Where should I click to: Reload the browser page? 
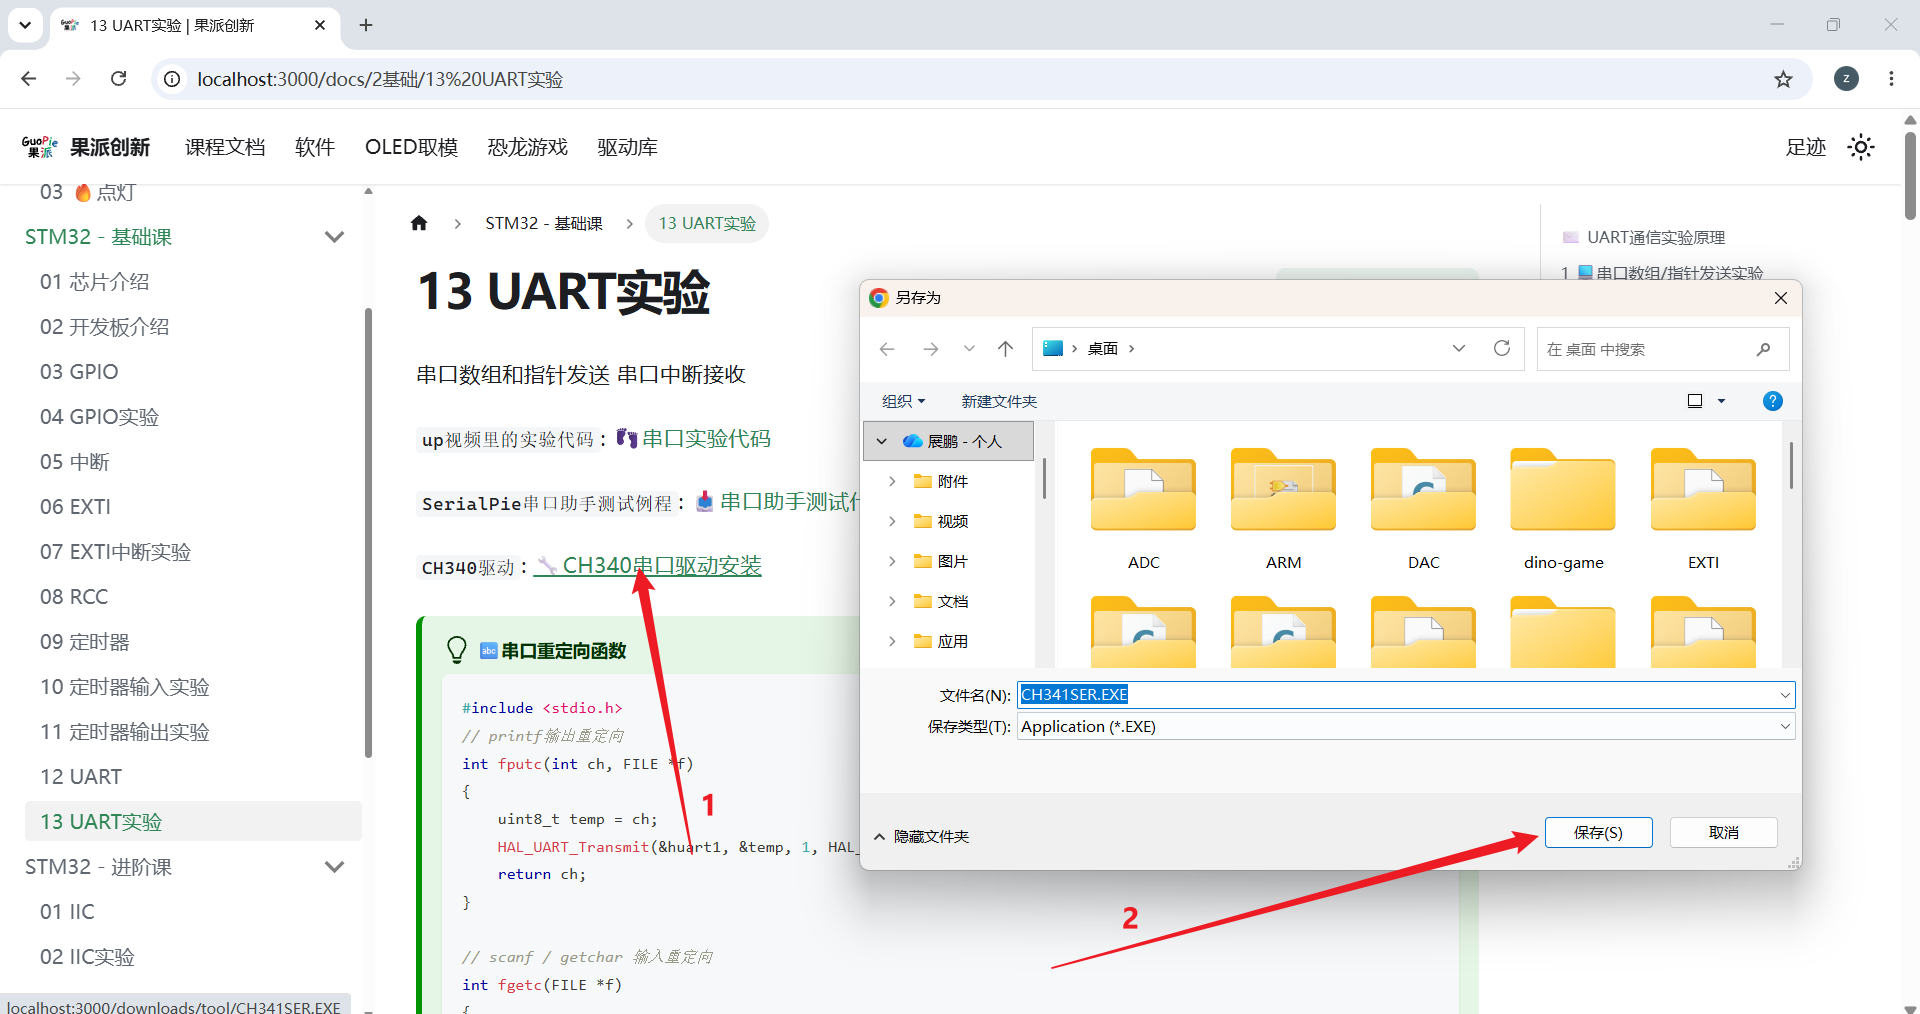click(118, 79)
